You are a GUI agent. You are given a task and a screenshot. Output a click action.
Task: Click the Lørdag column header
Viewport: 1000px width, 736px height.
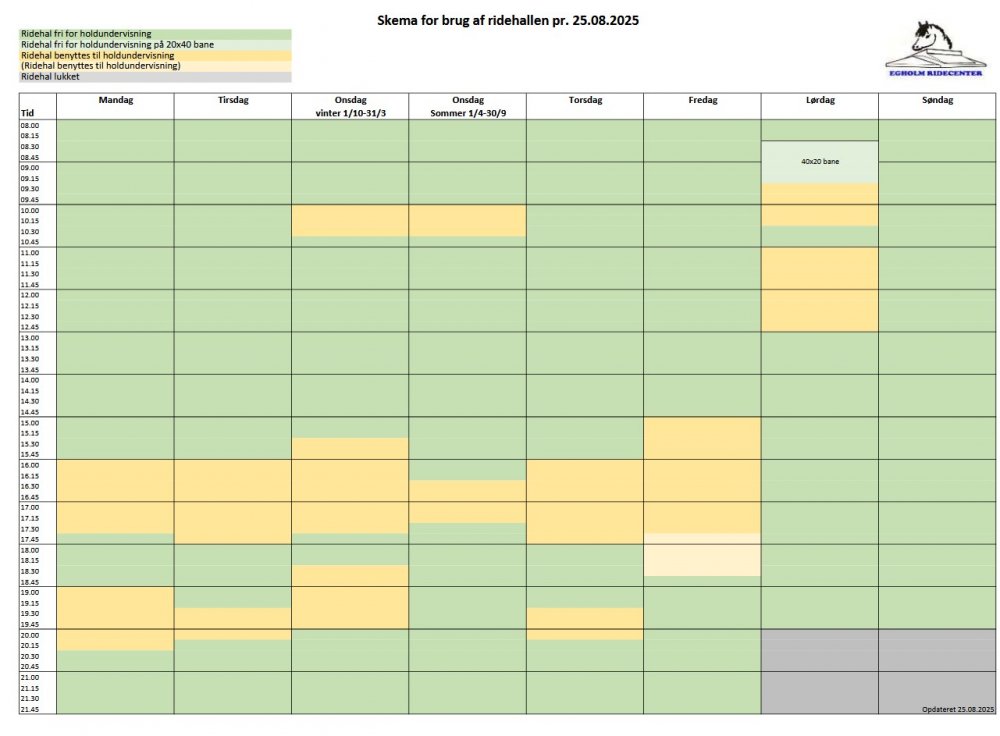click(x=820, y=101)
